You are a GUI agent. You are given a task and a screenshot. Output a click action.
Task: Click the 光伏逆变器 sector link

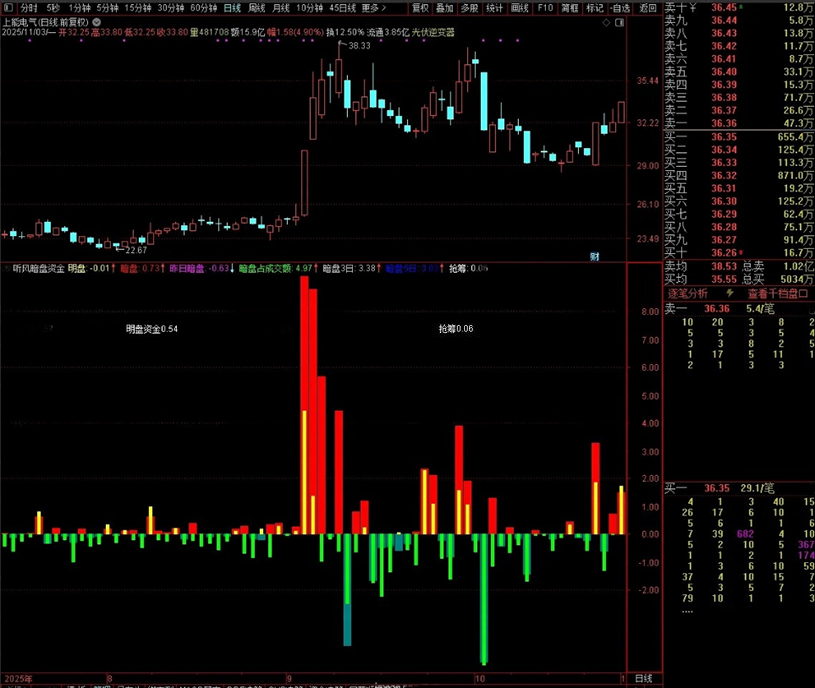pyautogui.click(x=433, y=32)
